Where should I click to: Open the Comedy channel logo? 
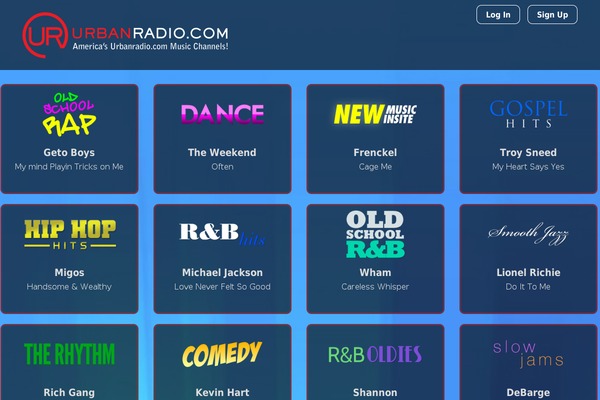(222, 354)
